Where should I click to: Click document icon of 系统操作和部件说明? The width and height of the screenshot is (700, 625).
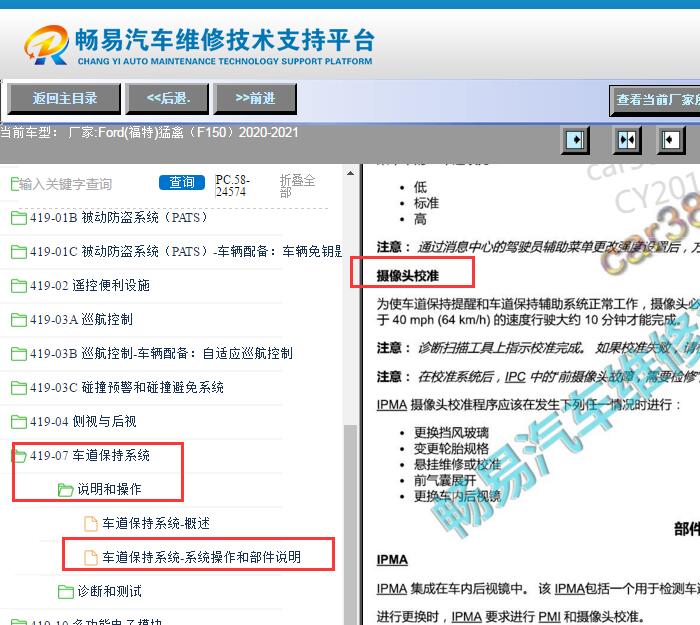click(x=91, y=557)
